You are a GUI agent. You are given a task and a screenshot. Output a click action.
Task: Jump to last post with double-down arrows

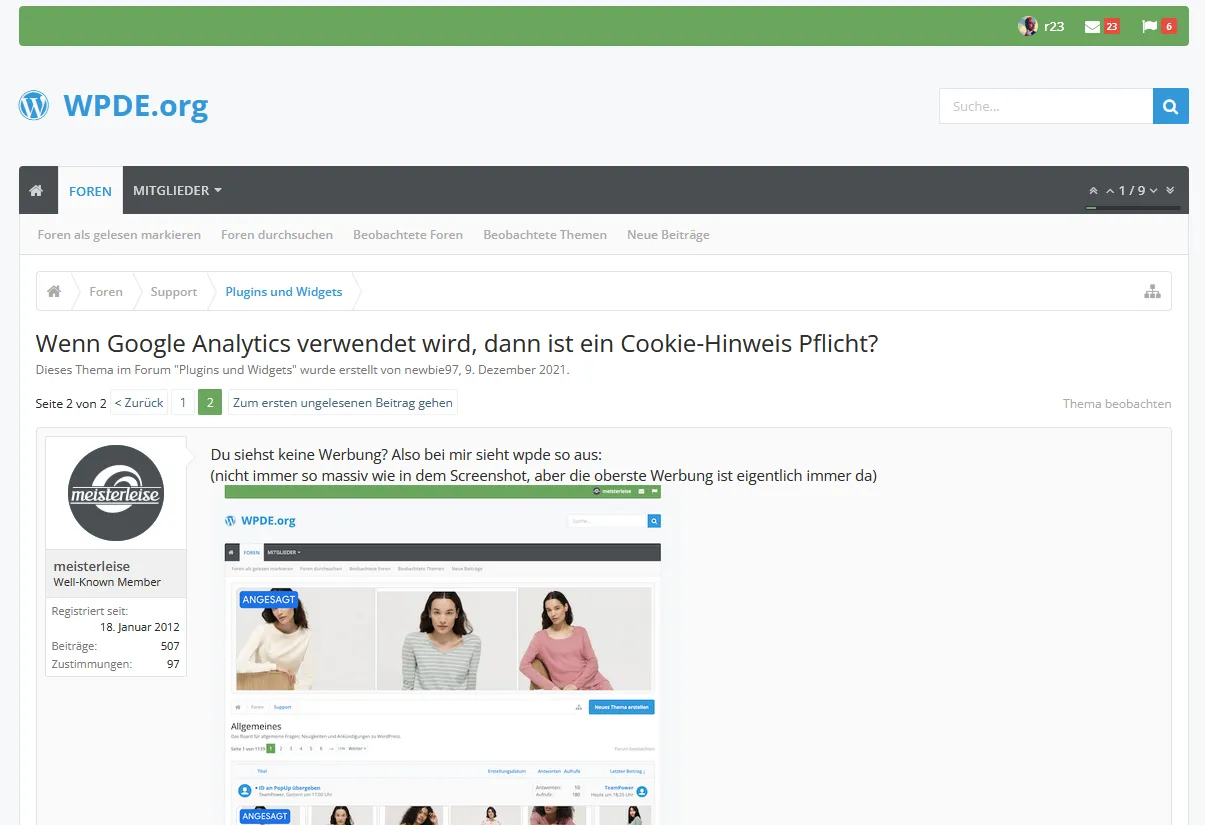tap(1170, 190)
